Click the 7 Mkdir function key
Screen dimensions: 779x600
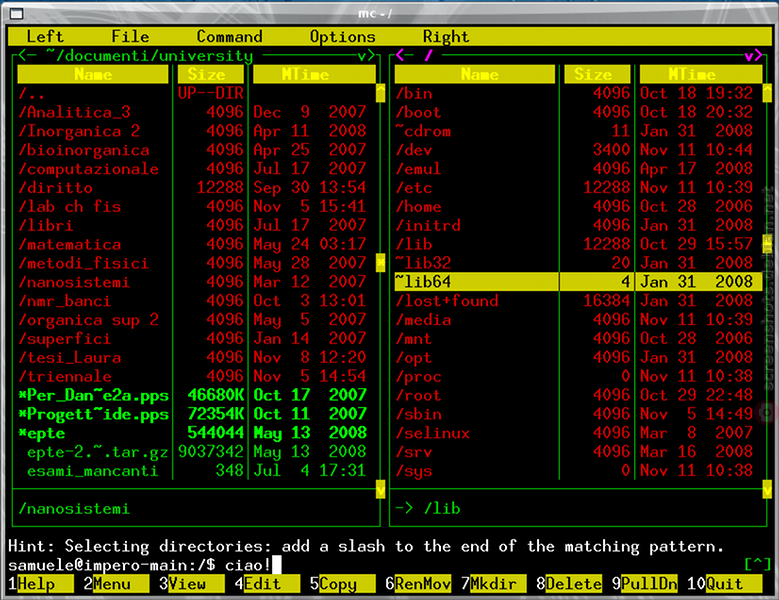[494, 584]
